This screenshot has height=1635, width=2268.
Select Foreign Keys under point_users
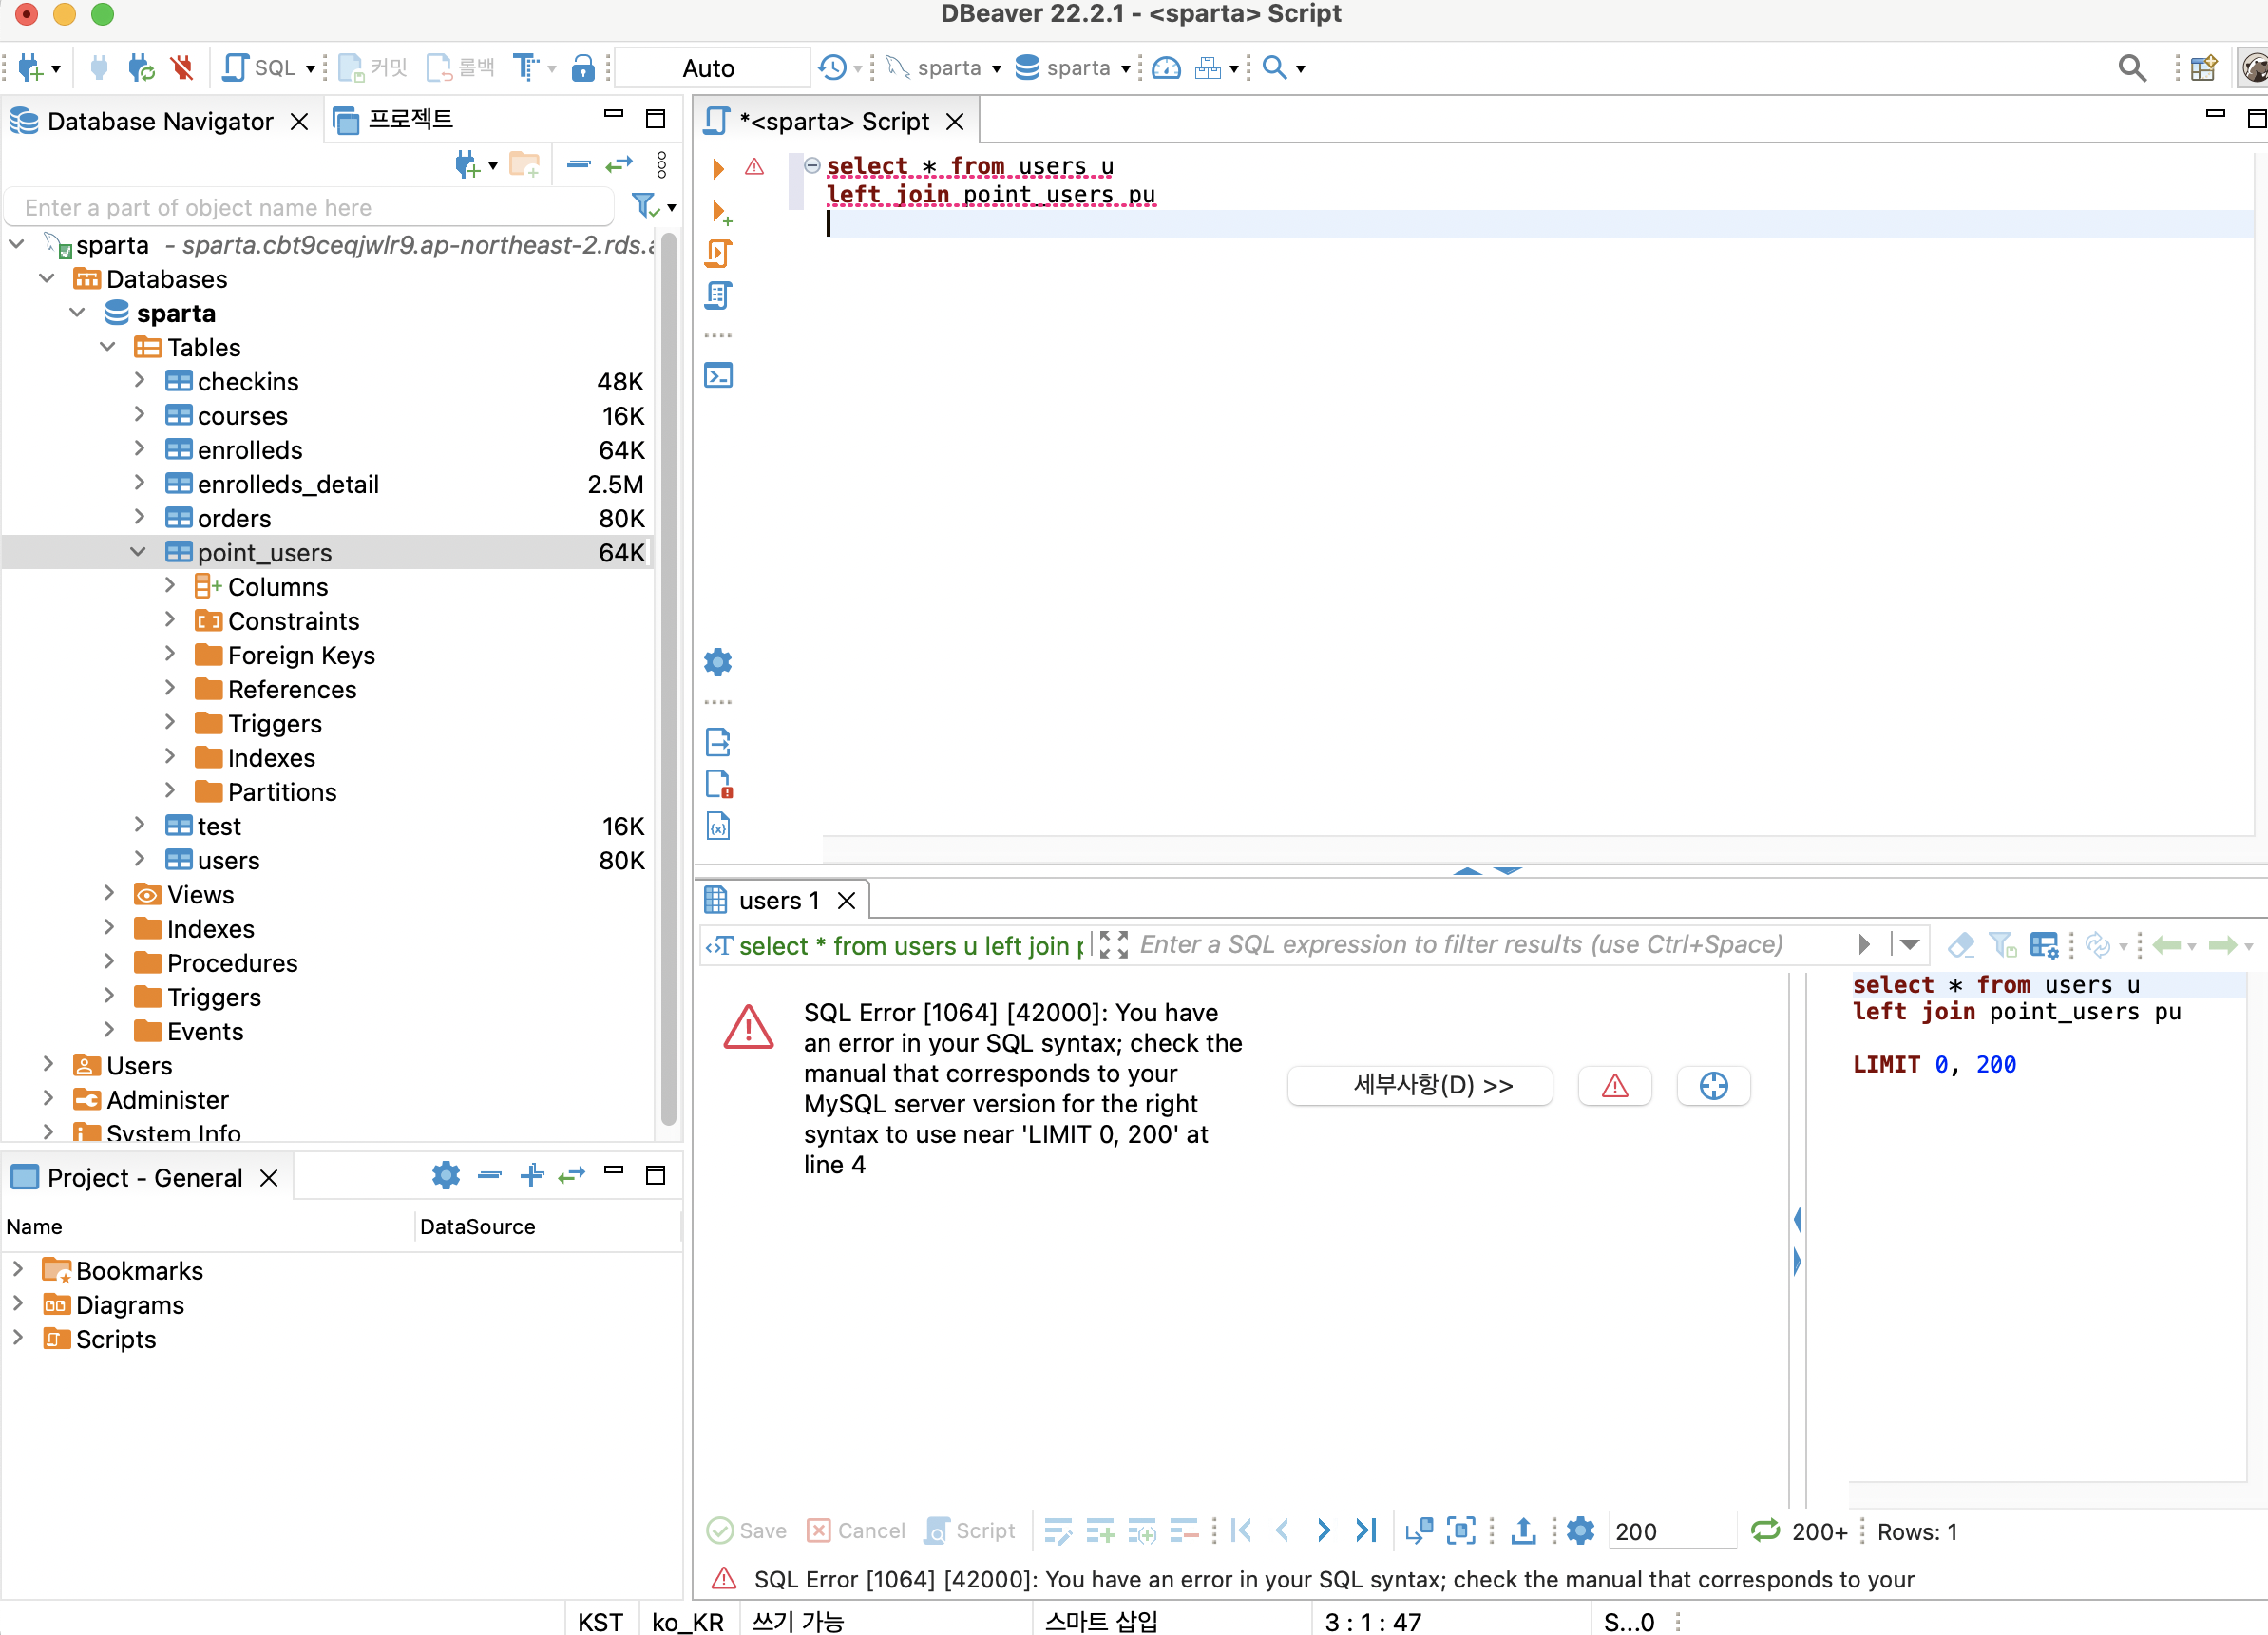[301, 655]
